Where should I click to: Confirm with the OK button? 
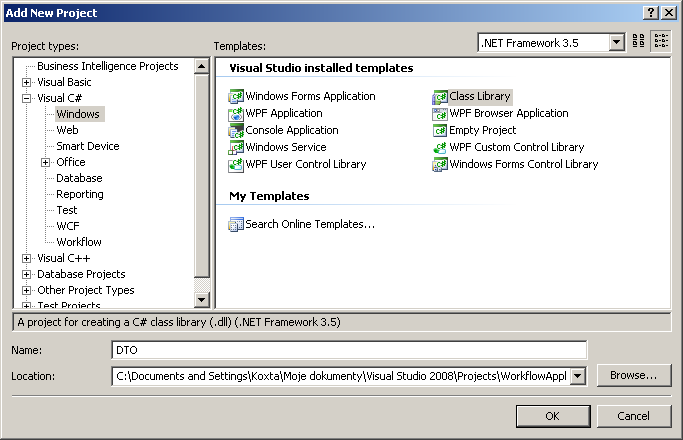[553, 416]
